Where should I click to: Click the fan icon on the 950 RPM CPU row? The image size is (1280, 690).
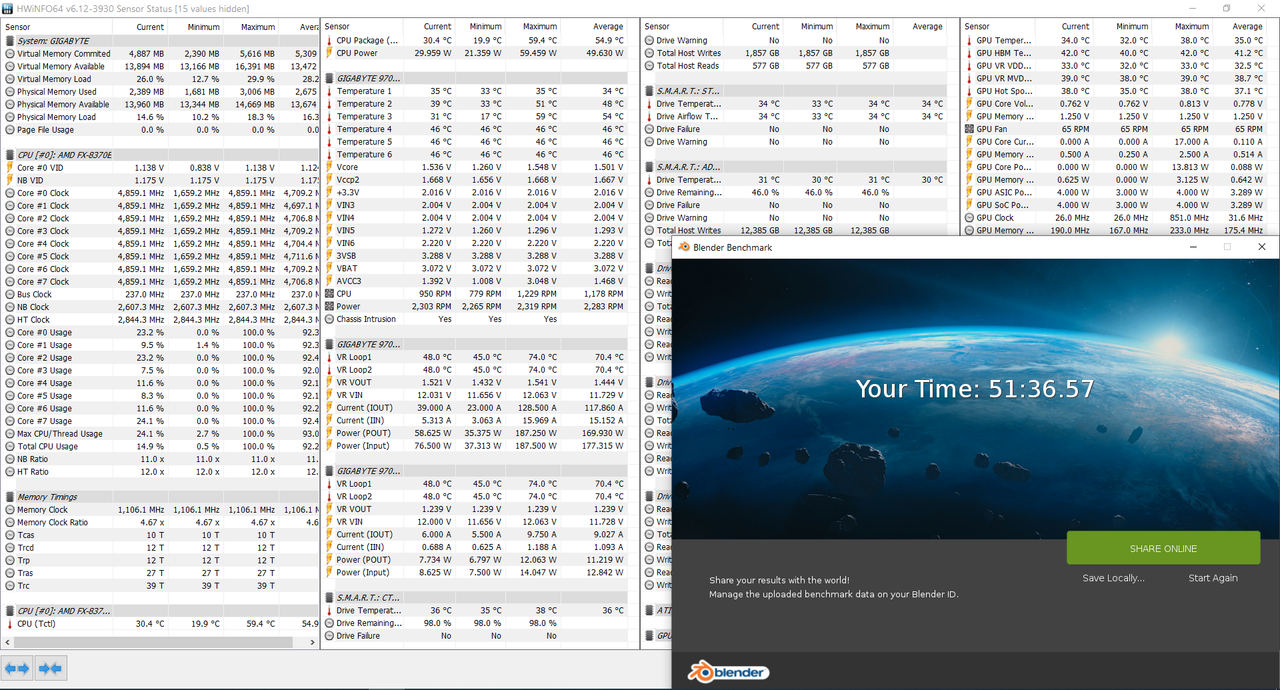point(330,294)
